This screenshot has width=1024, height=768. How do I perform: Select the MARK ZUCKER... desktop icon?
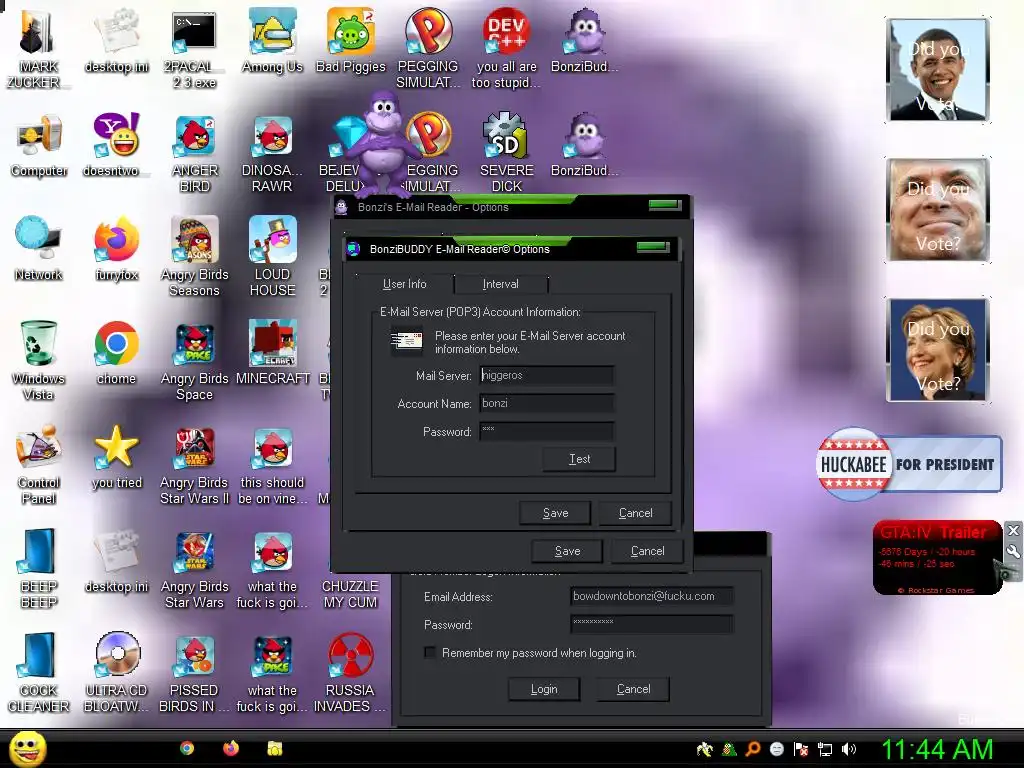[37, 47]
